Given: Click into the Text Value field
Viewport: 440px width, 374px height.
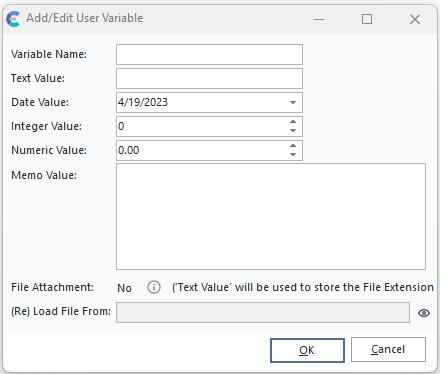Looking at the screenshot, I should (x=209, y=78).
